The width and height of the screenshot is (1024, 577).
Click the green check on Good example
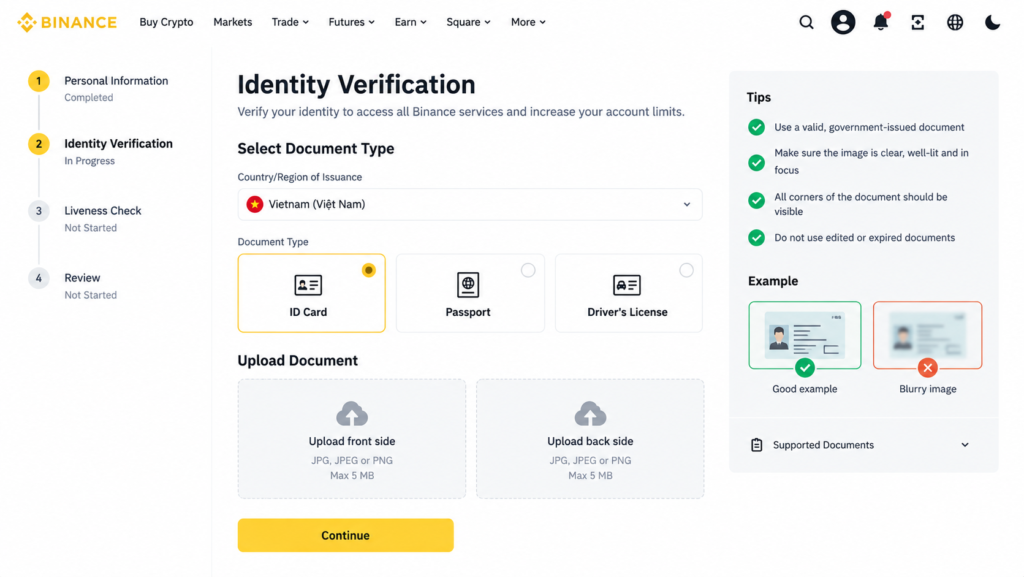click(805, 368)
